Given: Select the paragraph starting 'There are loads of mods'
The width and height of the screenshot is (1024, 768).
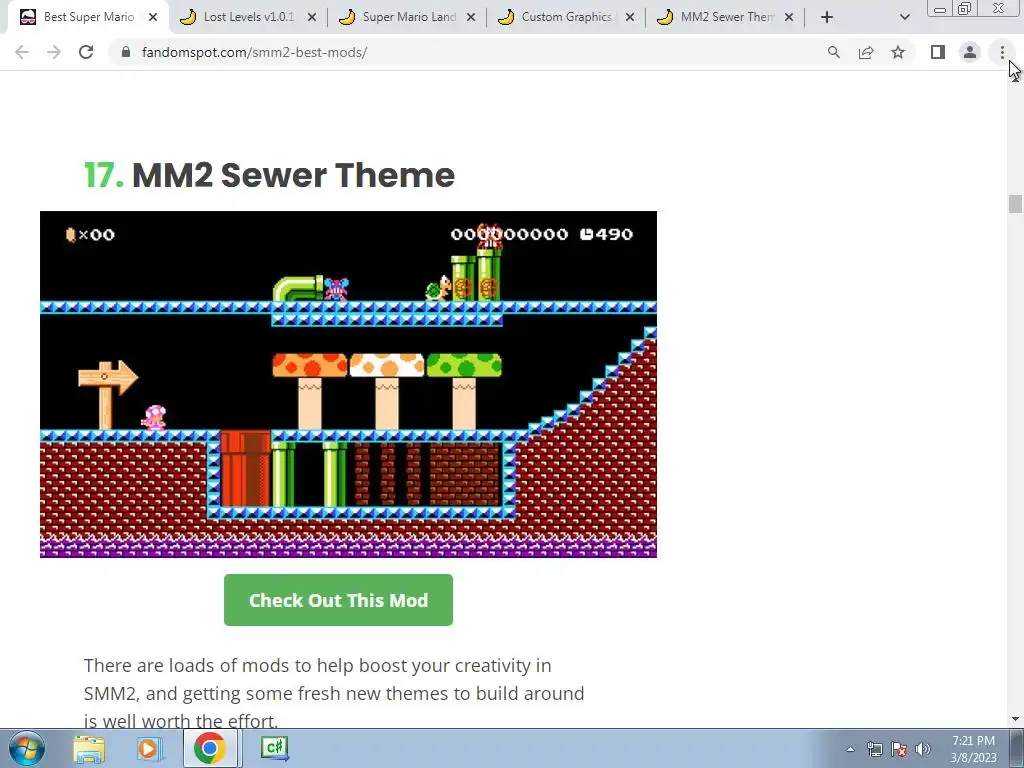Looking at the screenshot, I should (334, 693).
